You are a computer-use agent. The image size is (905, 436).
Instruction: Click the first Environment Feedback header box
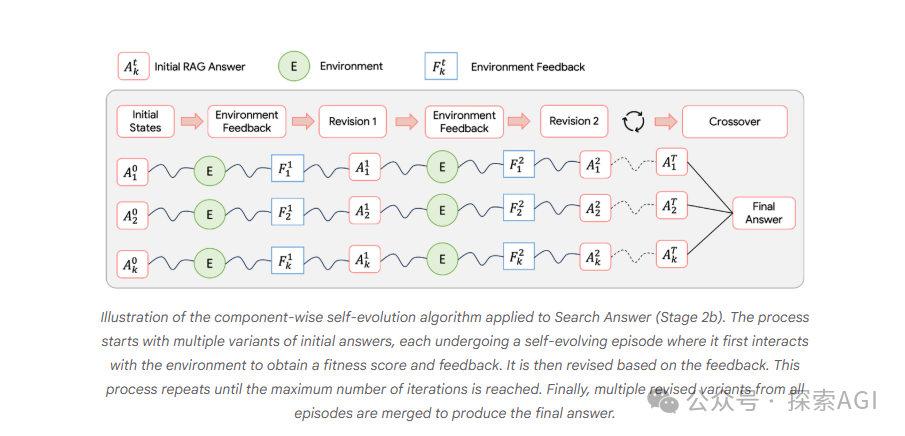246,121
